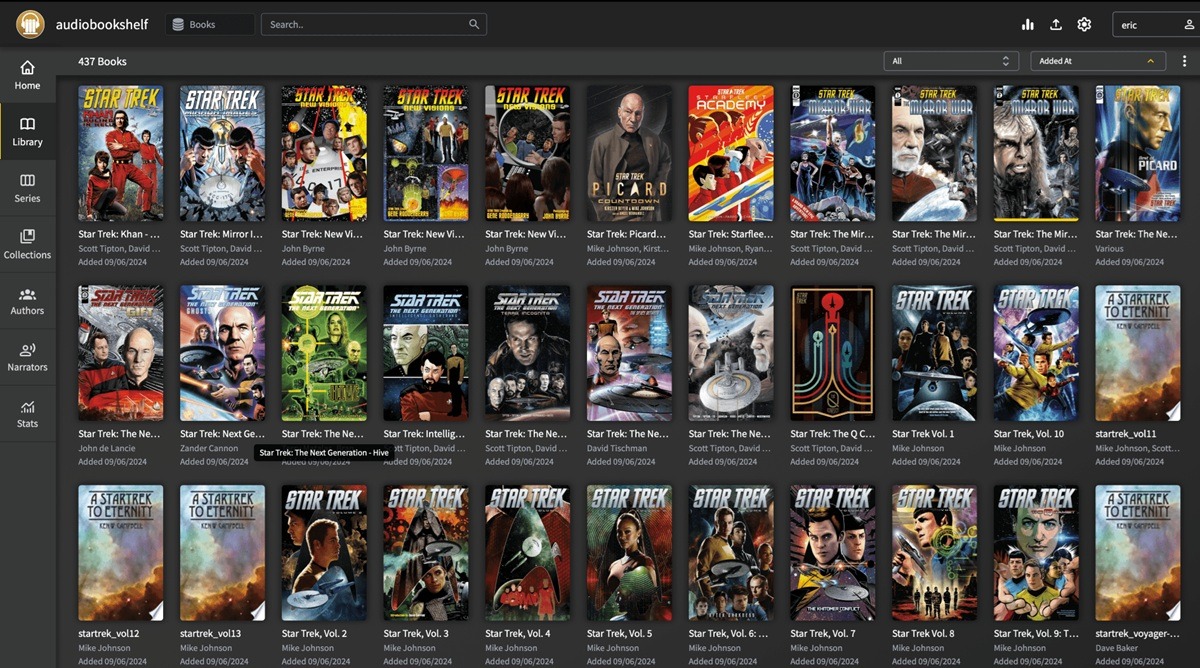Open the Star Trek: Picard Countdown book
The width and height of the screenshot is (1200, 668).
[x=628, y=152]
